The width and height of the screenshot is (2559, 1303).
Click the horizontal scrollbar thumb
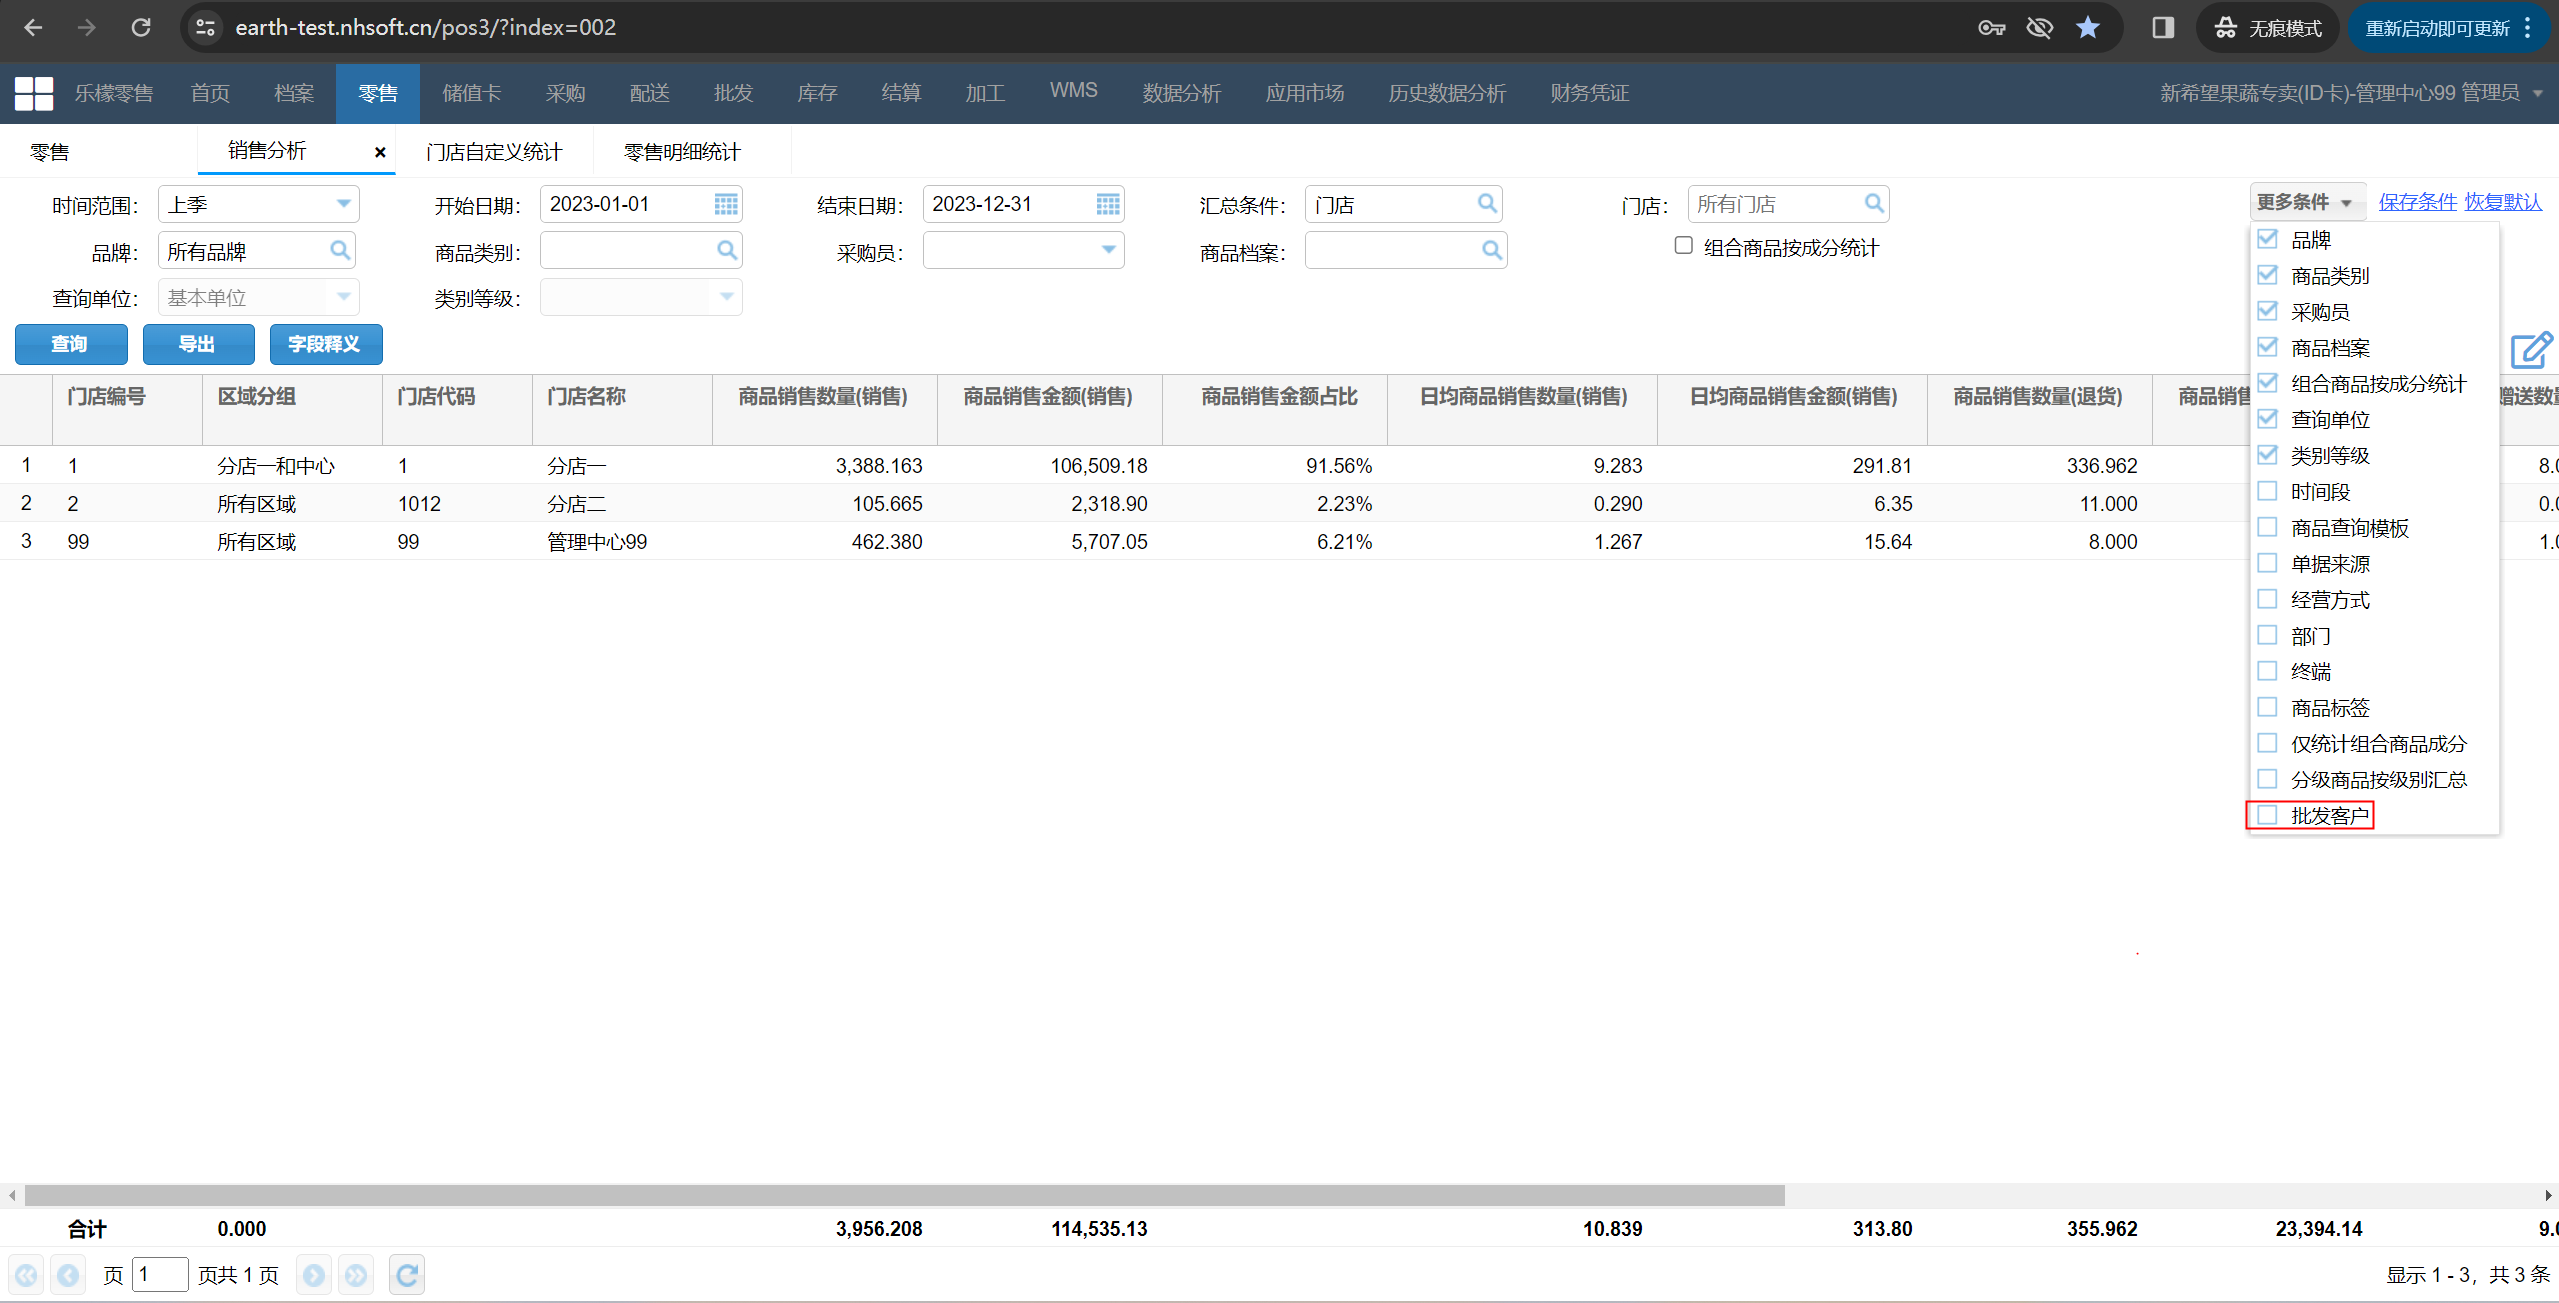point(904,1195)
